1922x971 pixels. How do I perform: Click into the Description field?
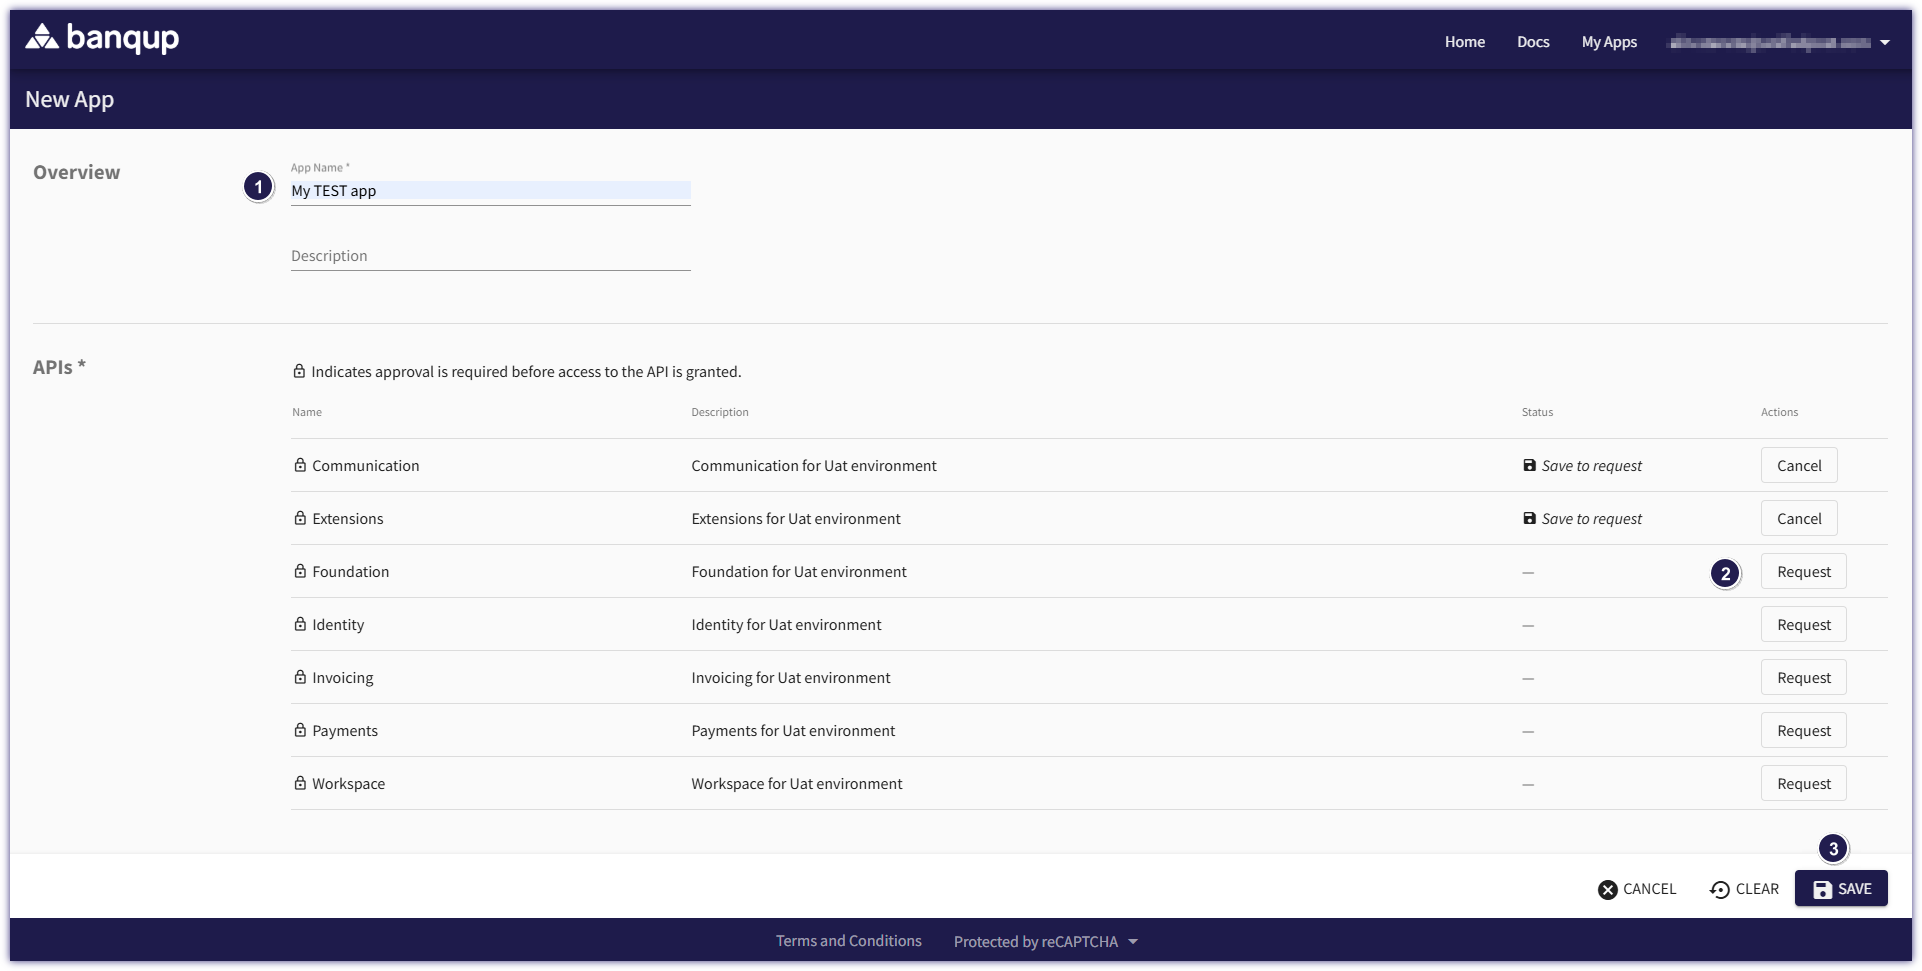(490, 256)
